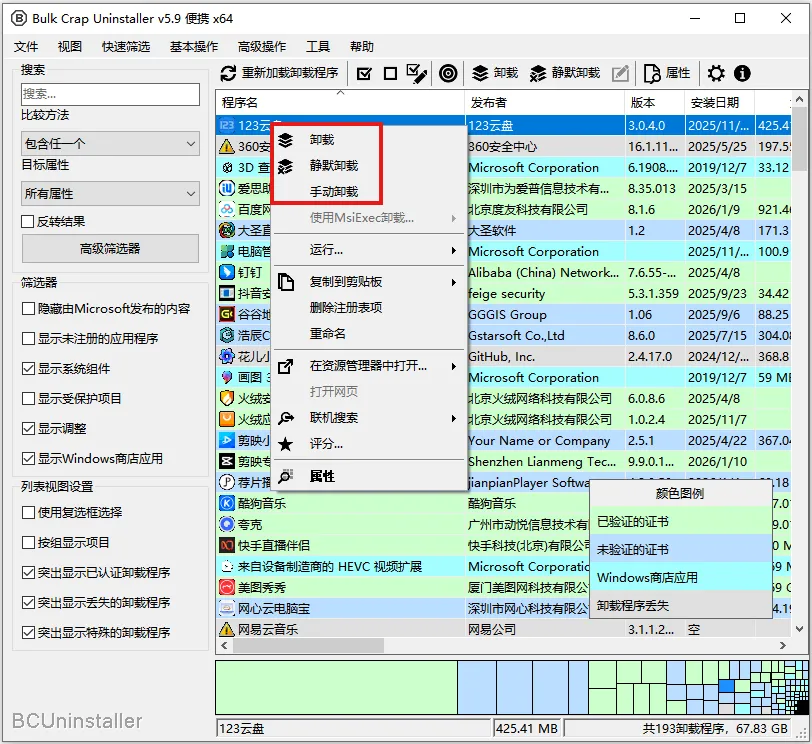Click the search input field
812x744 pixels.
click(110, 94)
